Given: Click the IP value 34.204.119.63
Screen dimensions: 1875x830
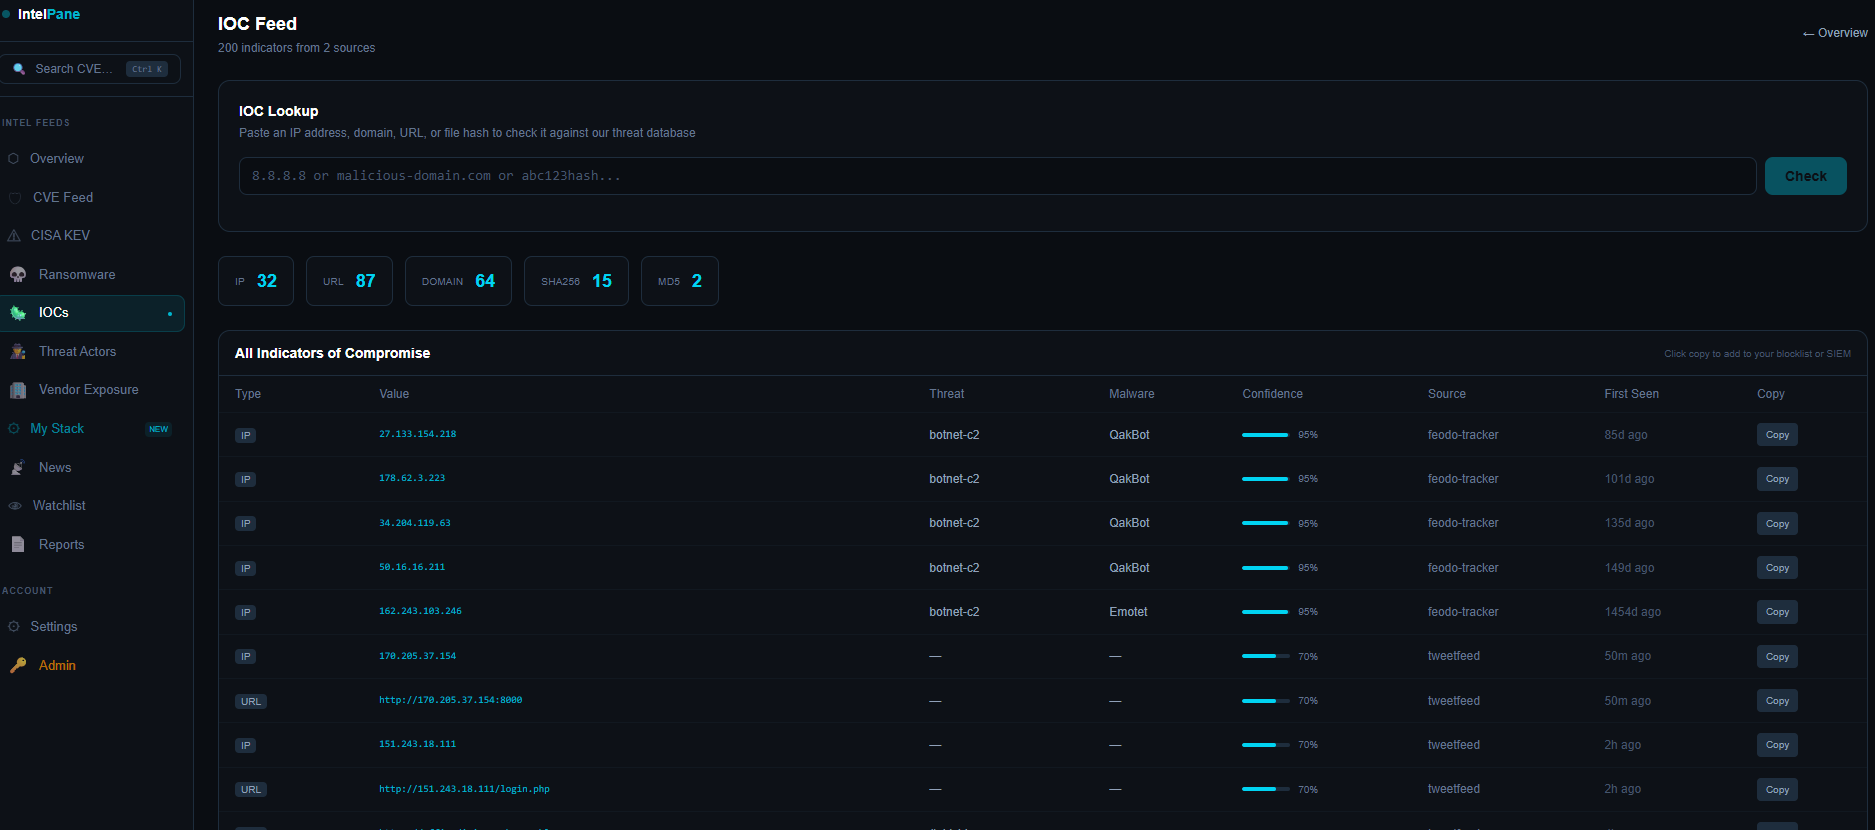Looking at the screenshot, I should click(415, 523).
